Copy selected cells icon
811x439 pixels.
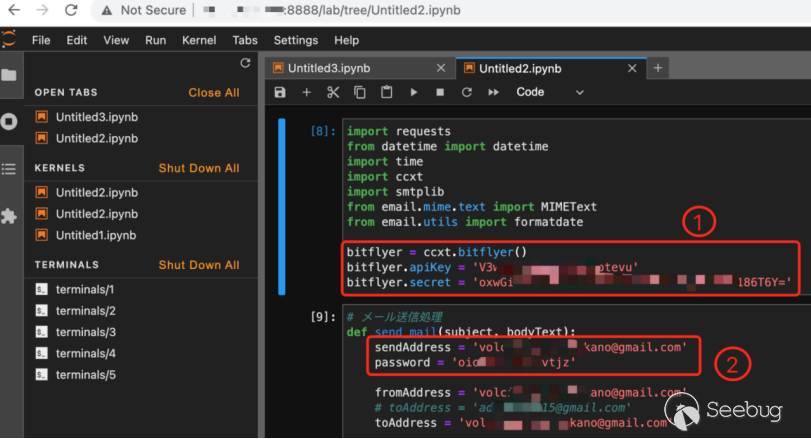click(359, 92)
